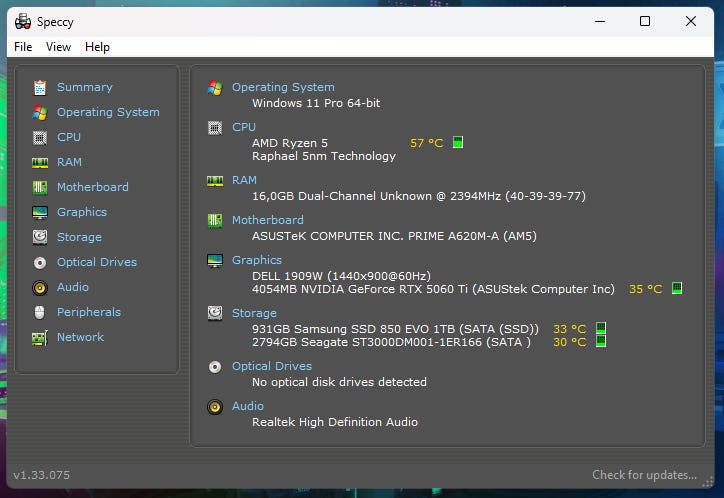
Task: Click the Motherboard icon in sidebar
Action: (40, 187)
